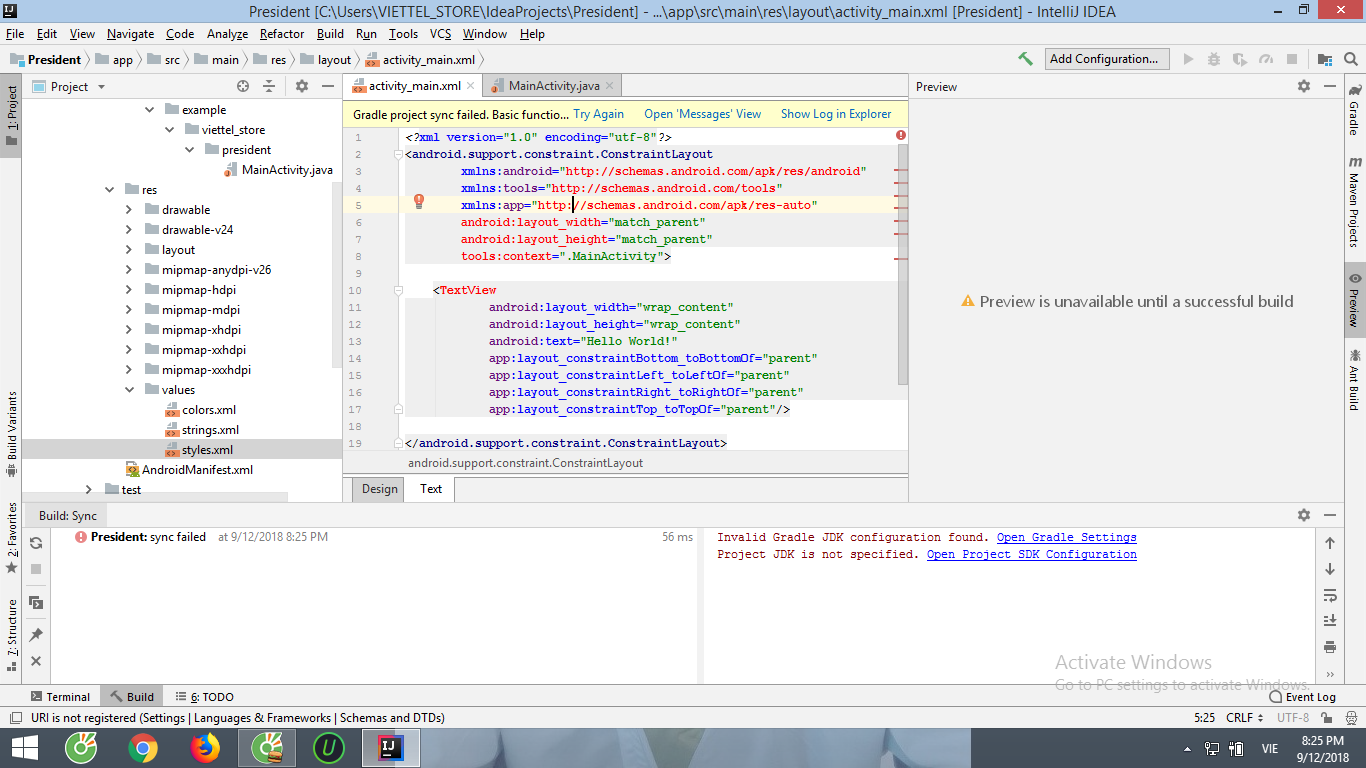The width and height of the screenshot is (1366, 768).
Task: Click Open Gradle Settings link
Action: (x=1067, y=538)
